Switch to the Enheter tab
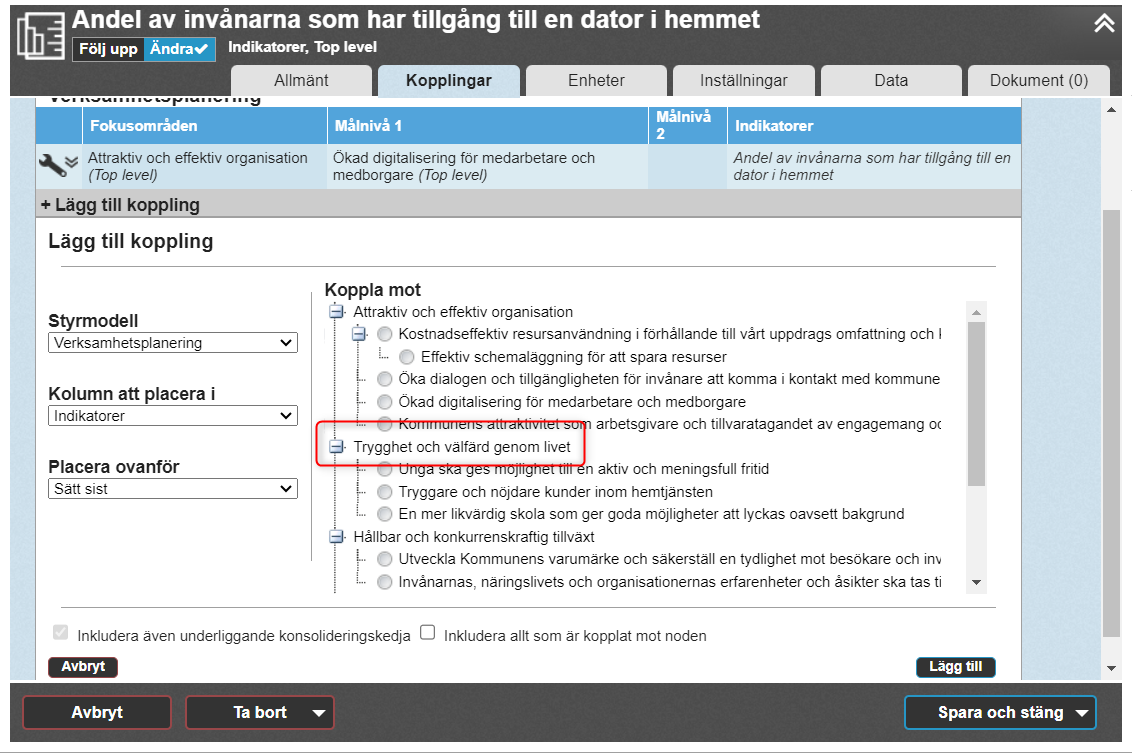Screen dimensions: 1132x753 point(596,80)
